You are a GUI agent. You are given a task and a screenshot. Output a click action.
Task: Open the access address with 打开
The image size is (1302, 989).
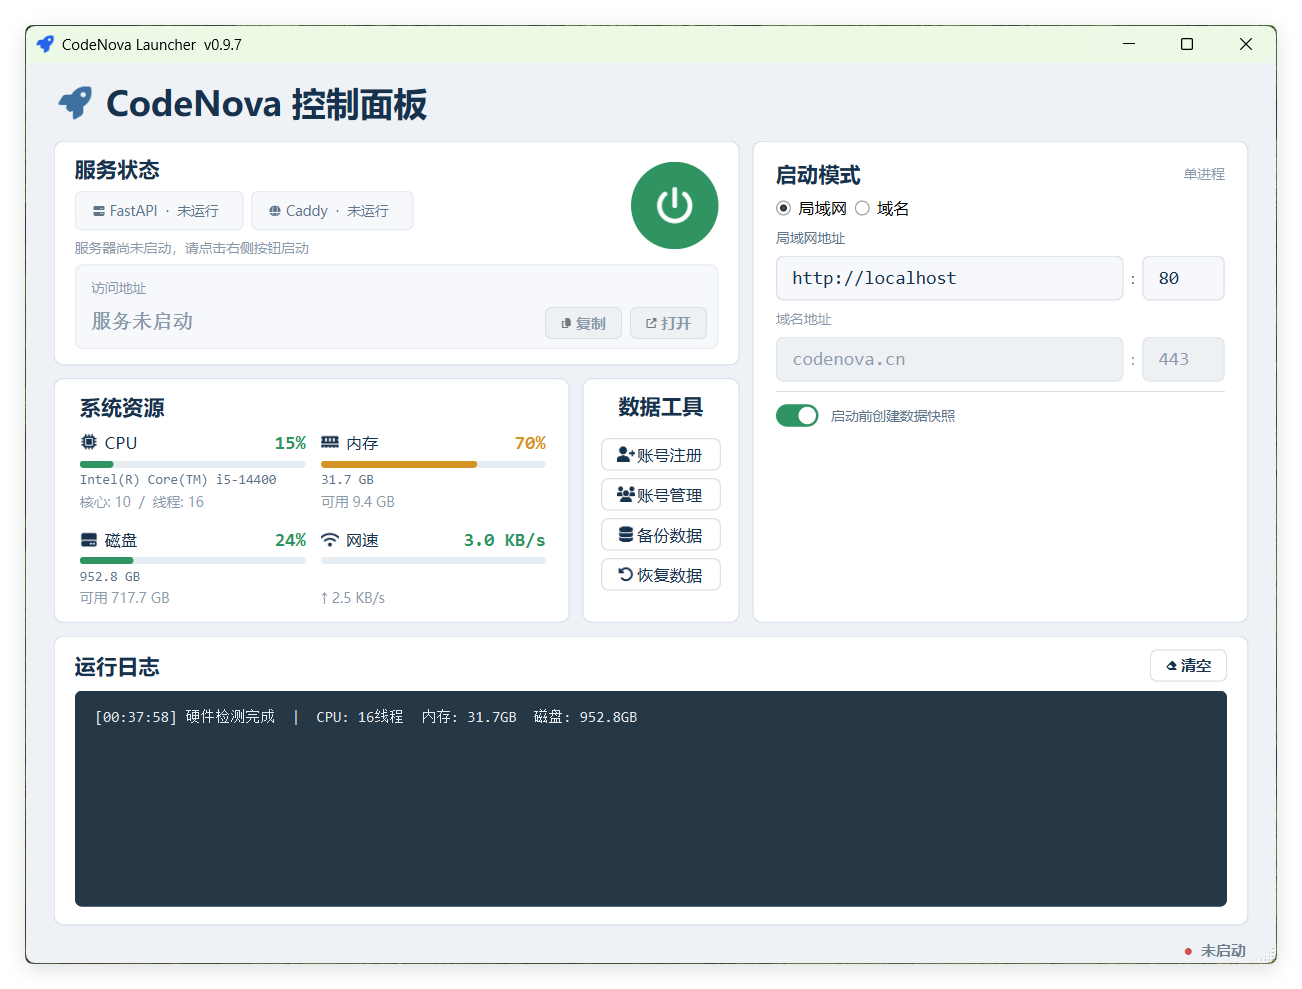[x=668, y=323]
